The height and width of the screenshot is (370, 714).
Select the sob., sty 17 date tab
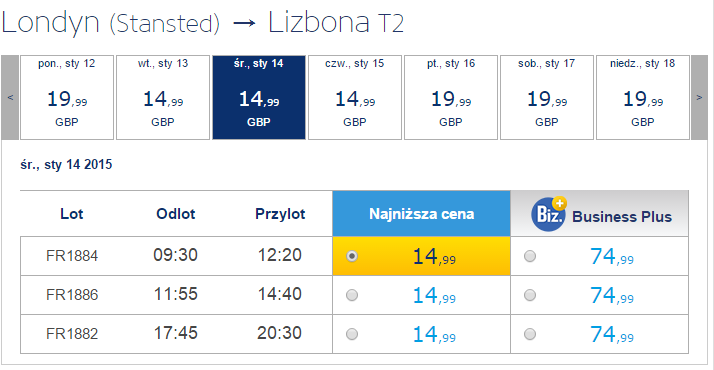click(547, 97)
